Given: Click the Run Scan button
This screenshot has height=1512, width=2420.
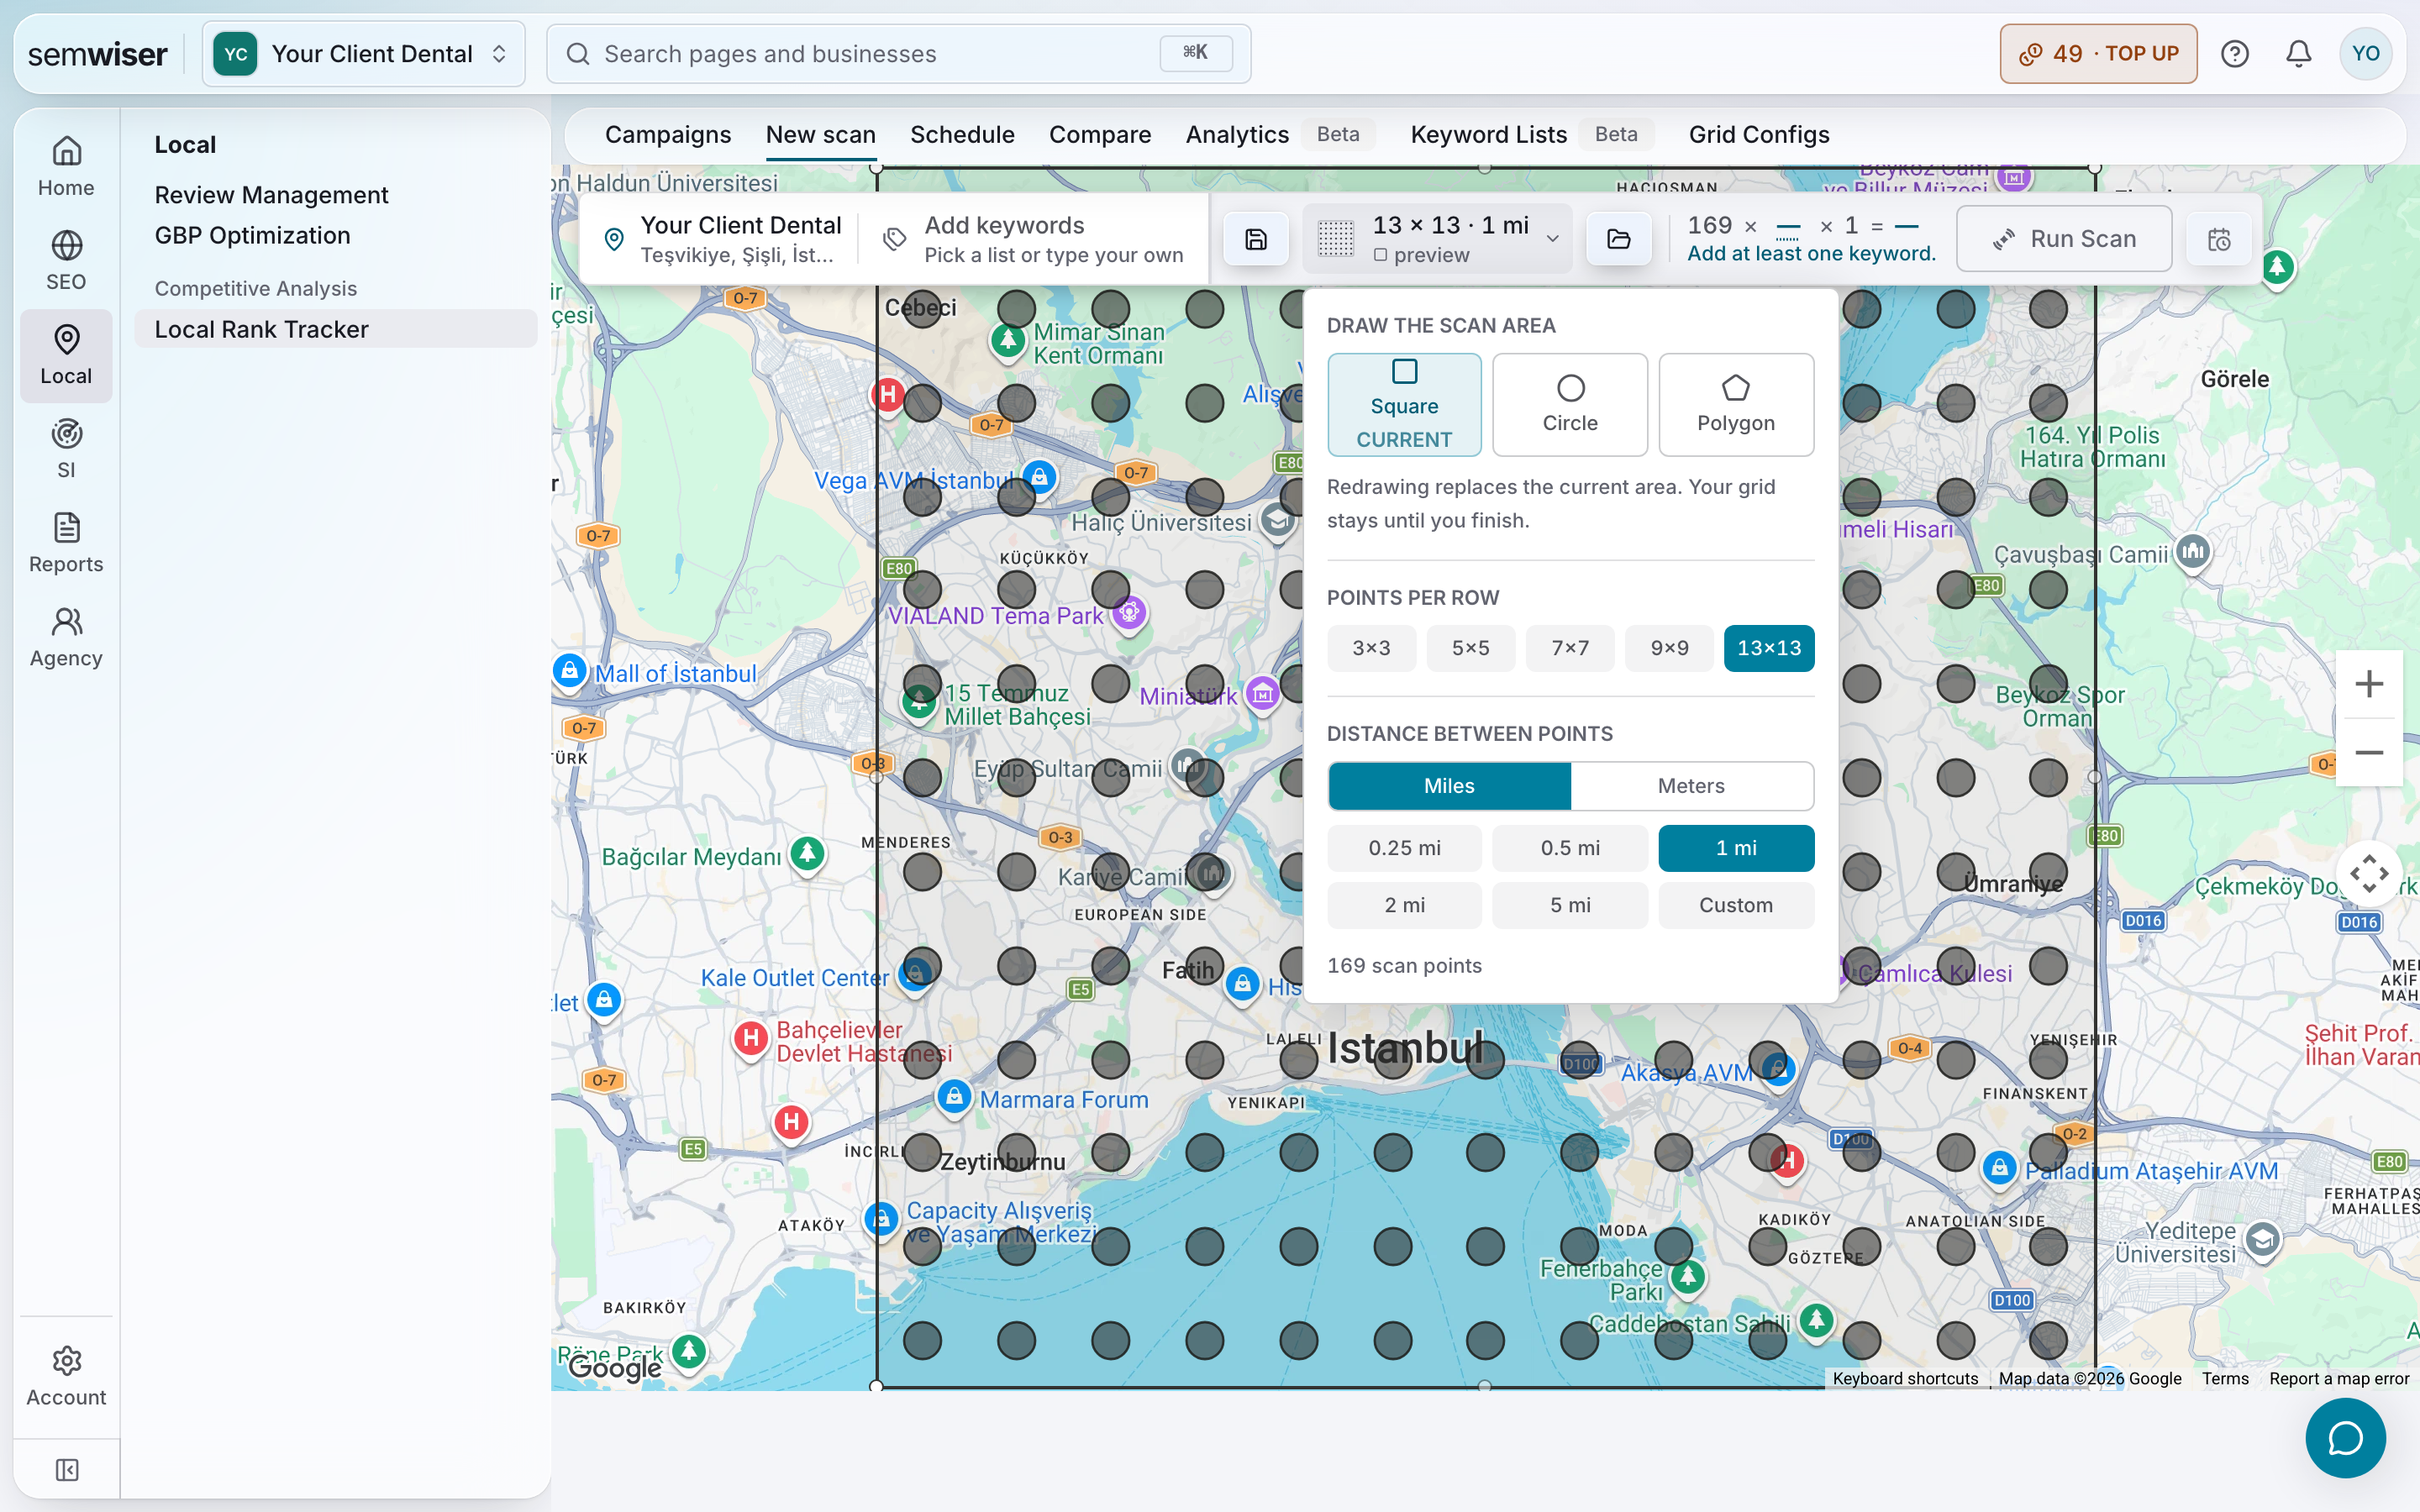Looking at the screenshot, I should tap(2064, 239).
